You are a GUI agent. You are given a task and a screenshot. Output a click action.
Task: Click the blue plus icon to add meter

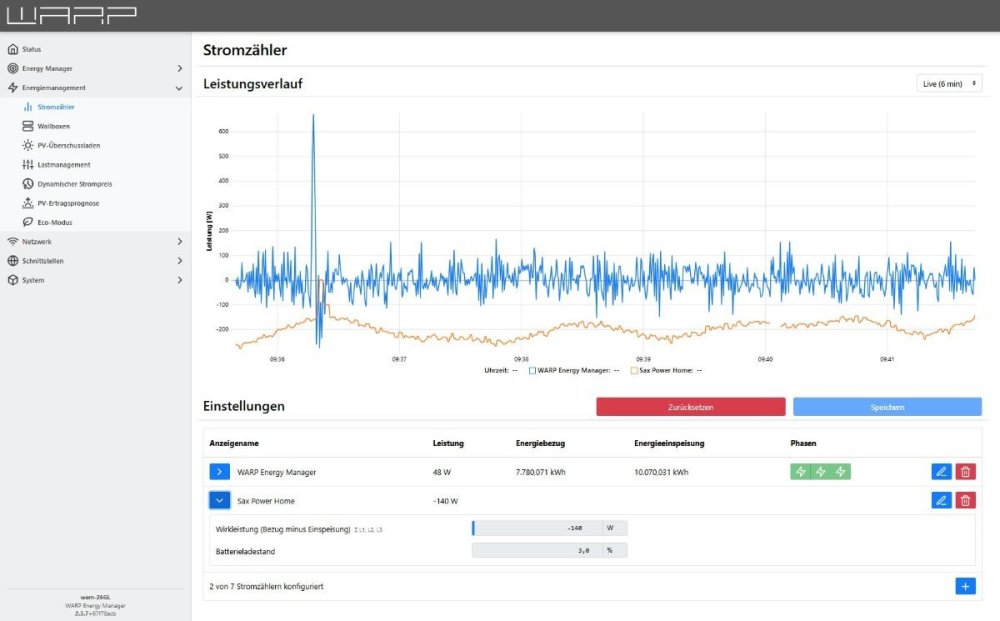click(x=965, y=586)
